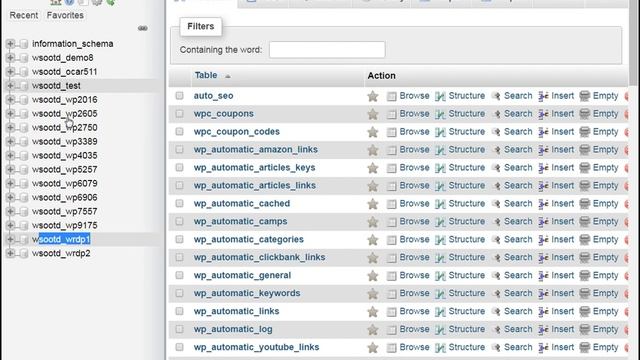Star the wpc_coupon_codes table
Image resolution: width=640 pixels, height=360 pixels.
pos(372,132)
